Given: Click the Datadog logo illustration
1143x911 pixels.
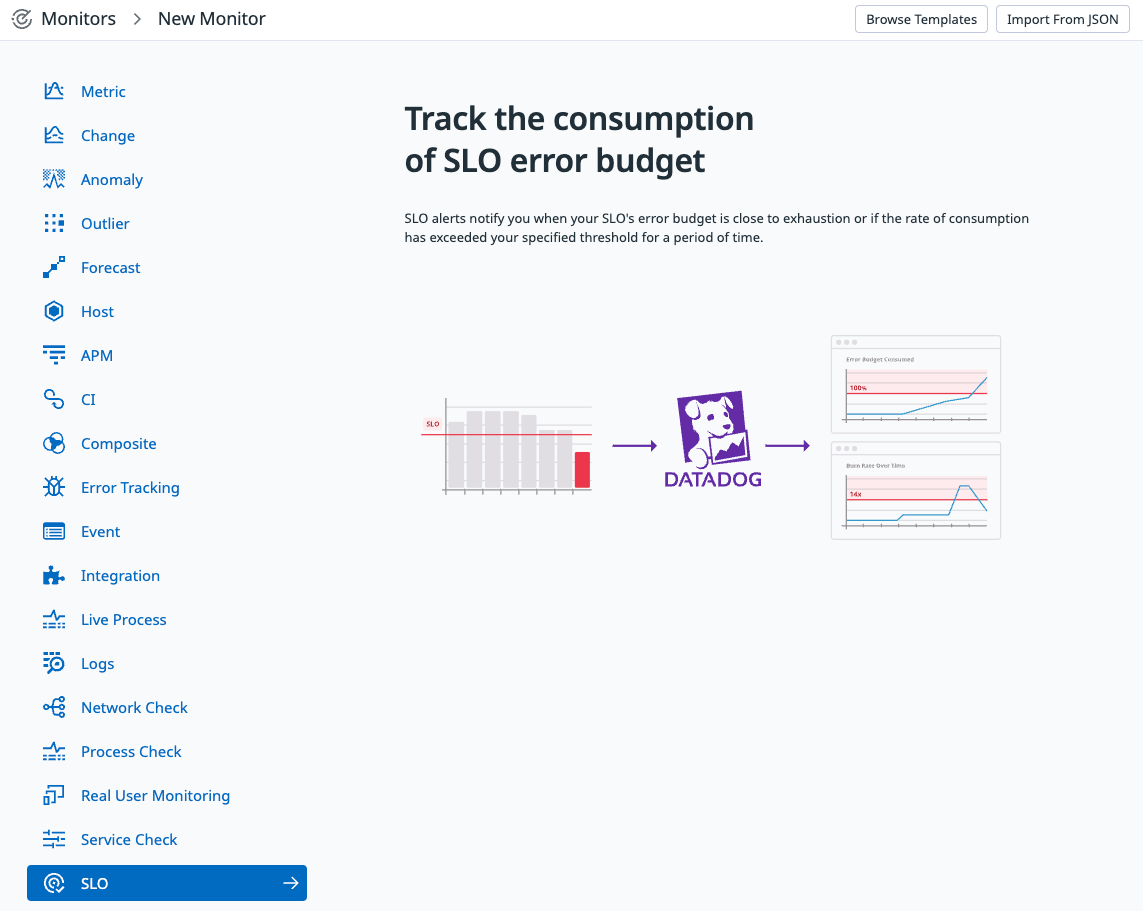Looking at the screenshot, I should point(713,439).
